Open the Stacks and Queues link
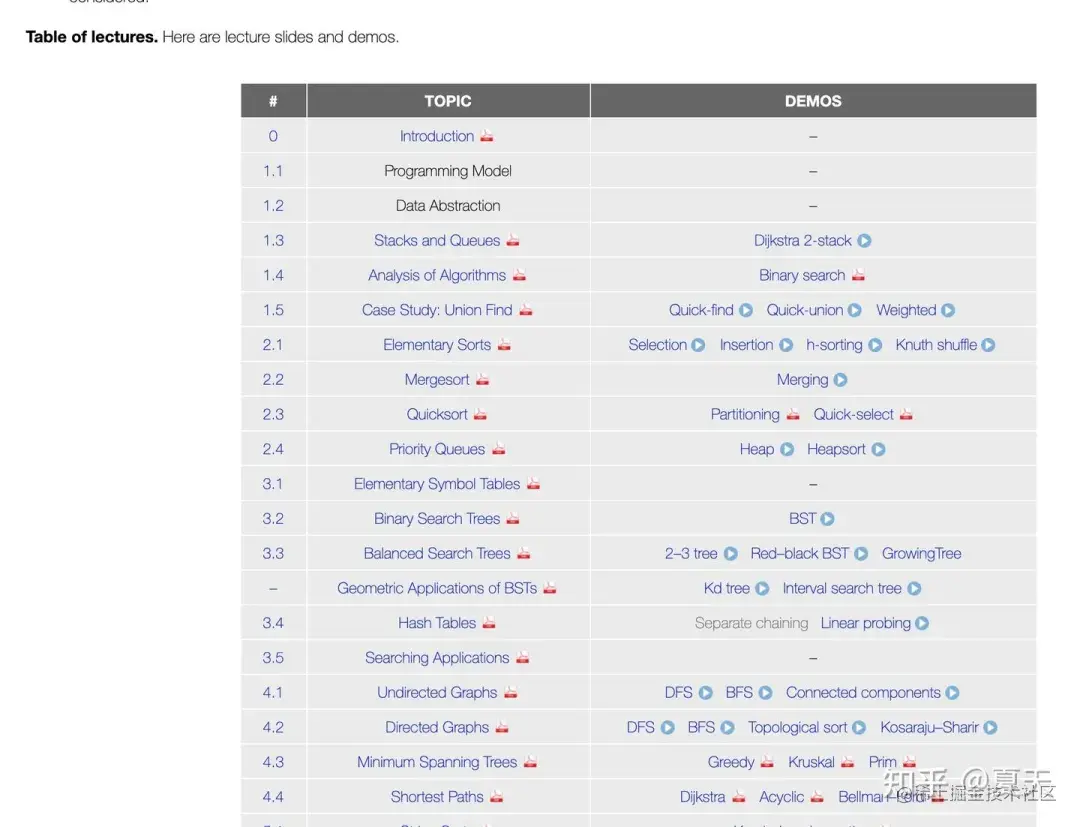 point(437,240)
